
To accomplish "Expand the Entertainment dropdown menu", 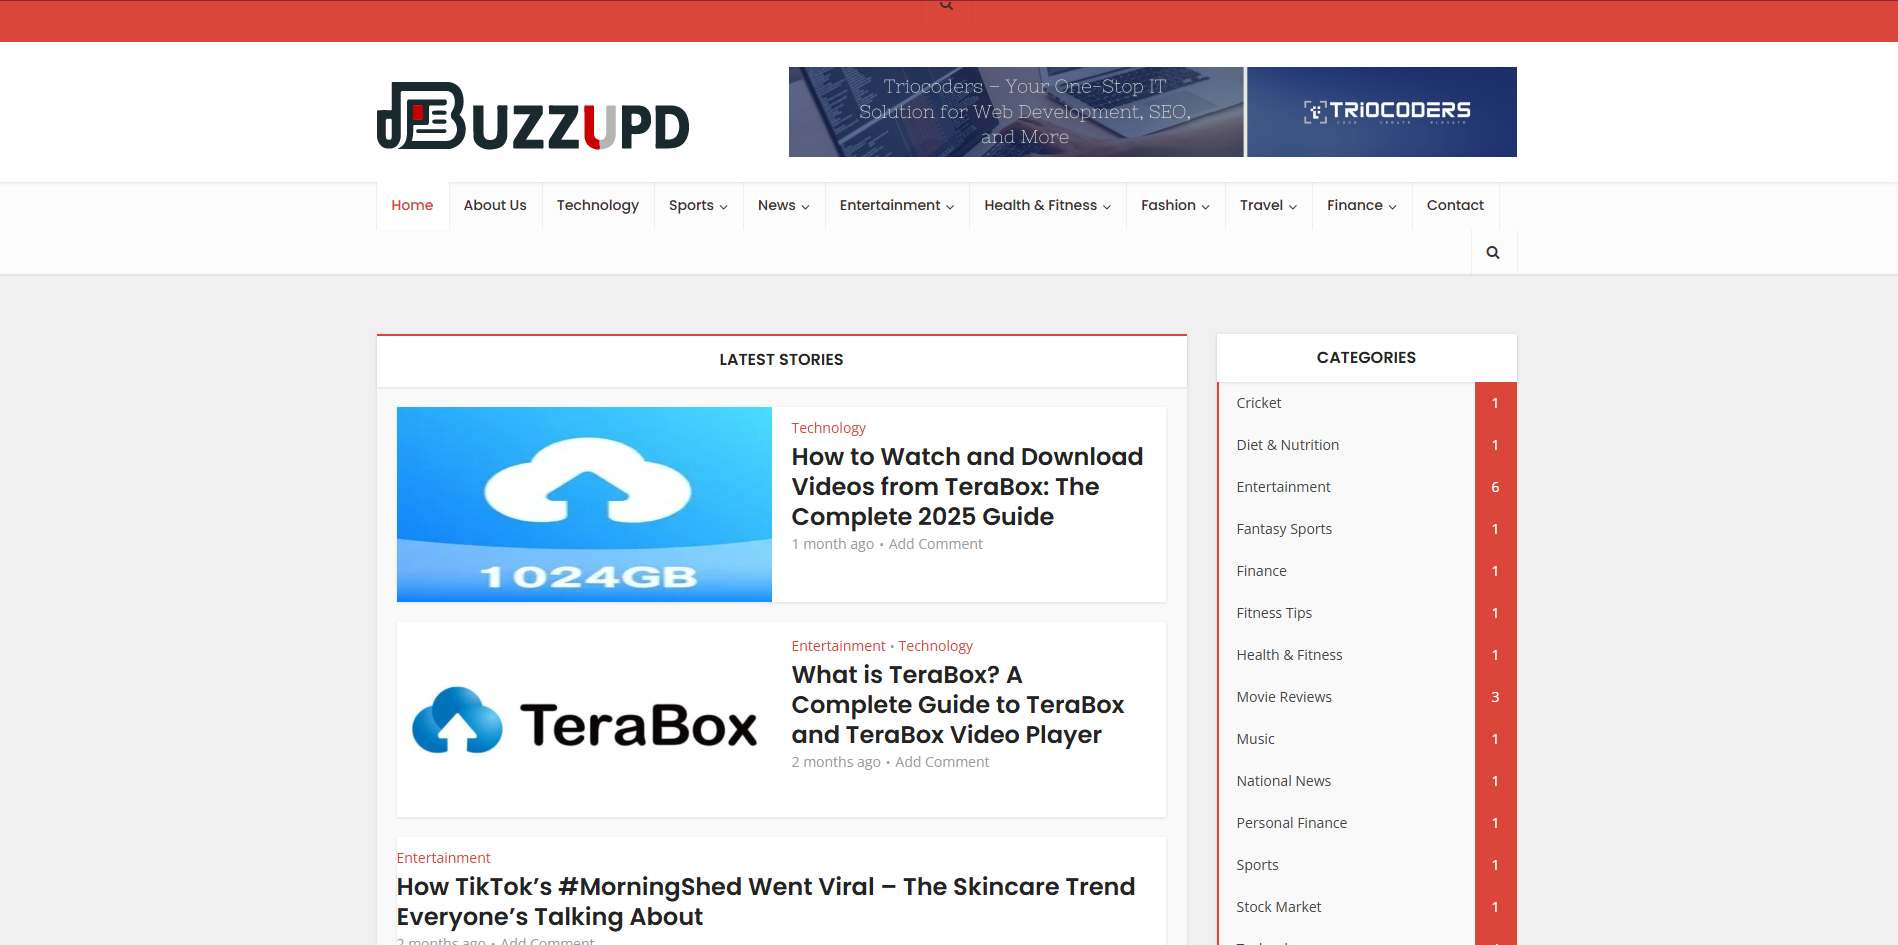I will click(x=897, y=205).
